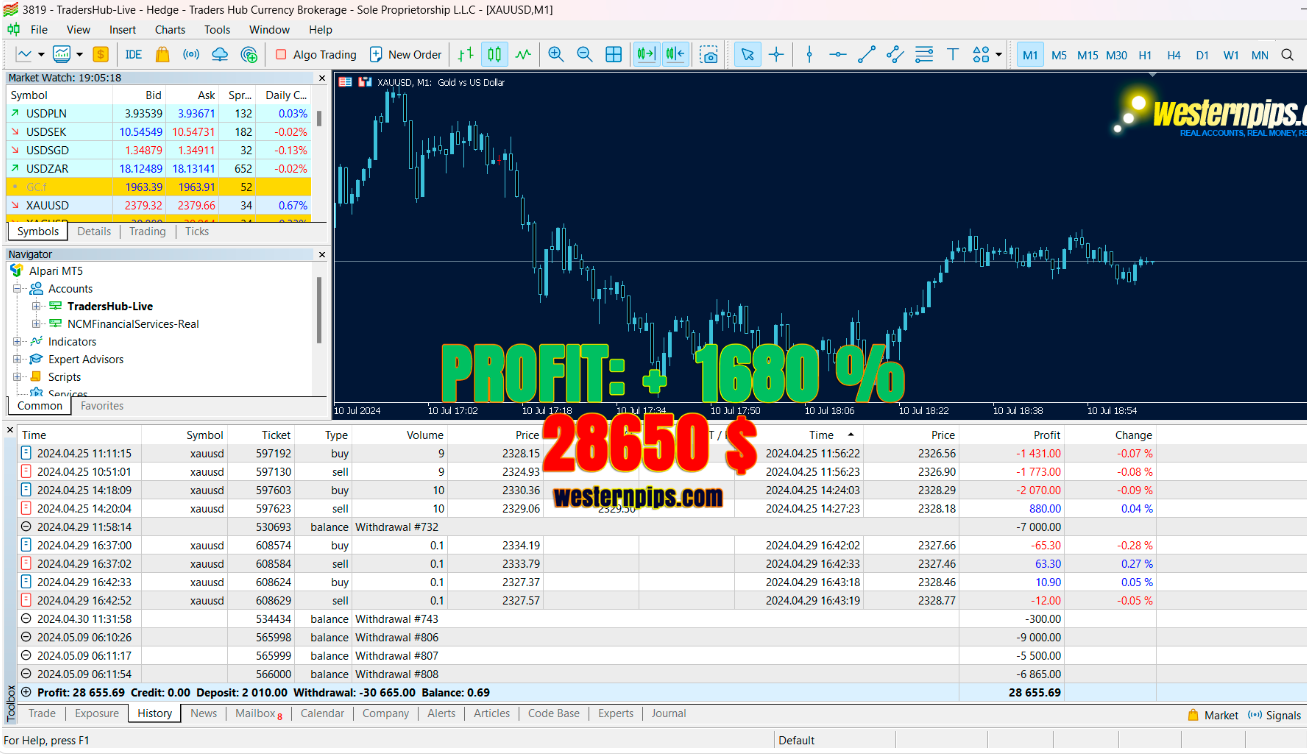1307x756 pixels.
Task: Close the Toolbox panel
Action: tap(10, 432)
